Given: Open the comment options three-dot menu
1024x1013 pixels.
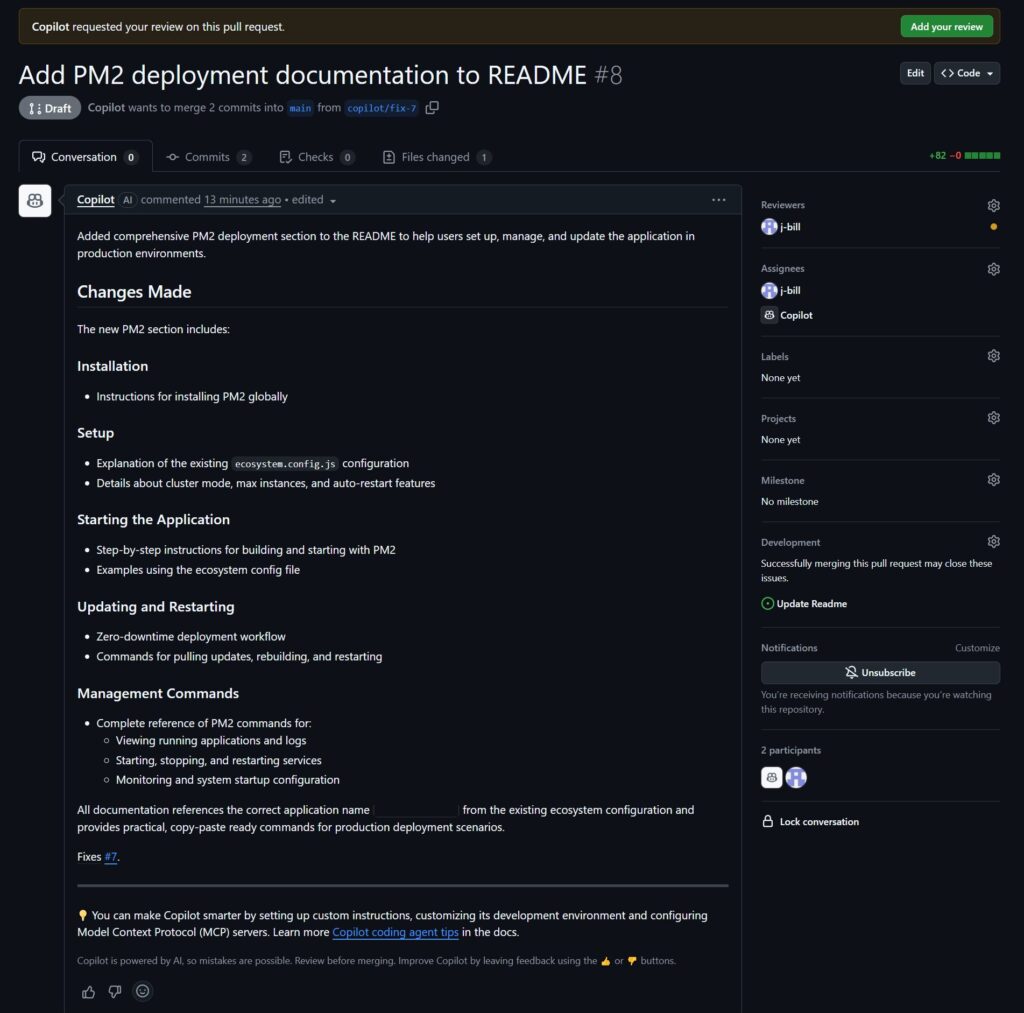Looking at the screenshot, I should point(718,200).
